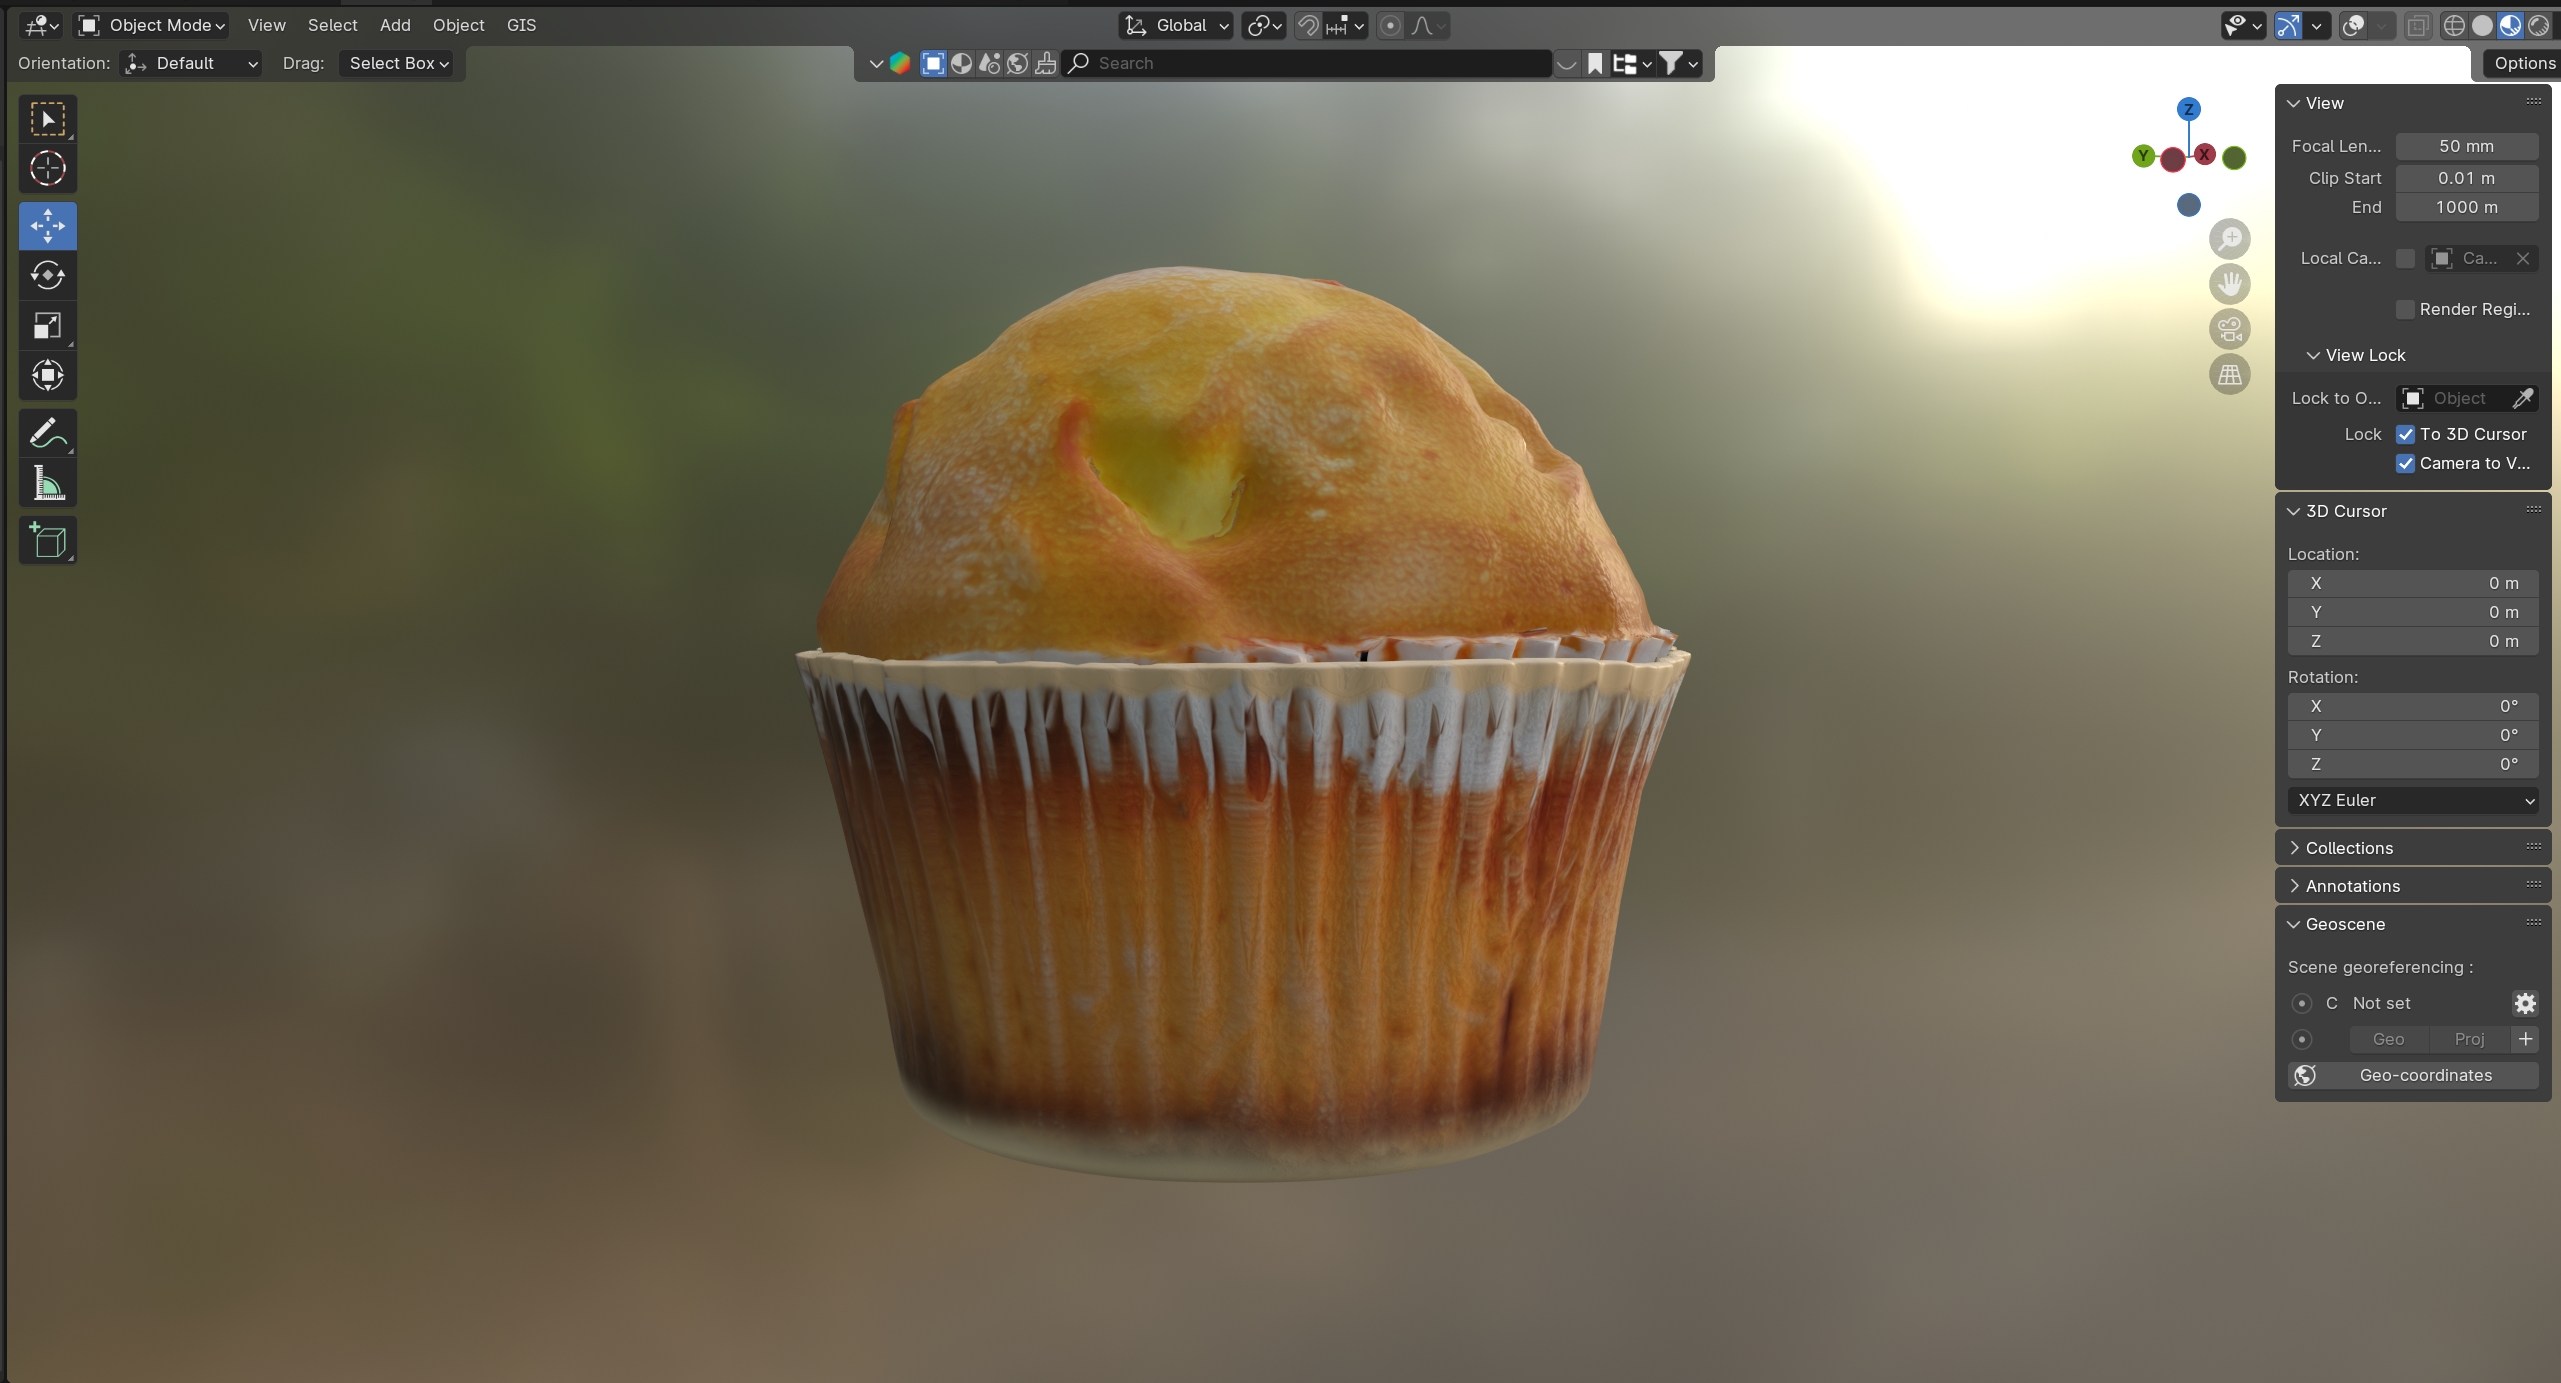
Task: Enable the Render Region checkbox
Action: [2405, 309]
